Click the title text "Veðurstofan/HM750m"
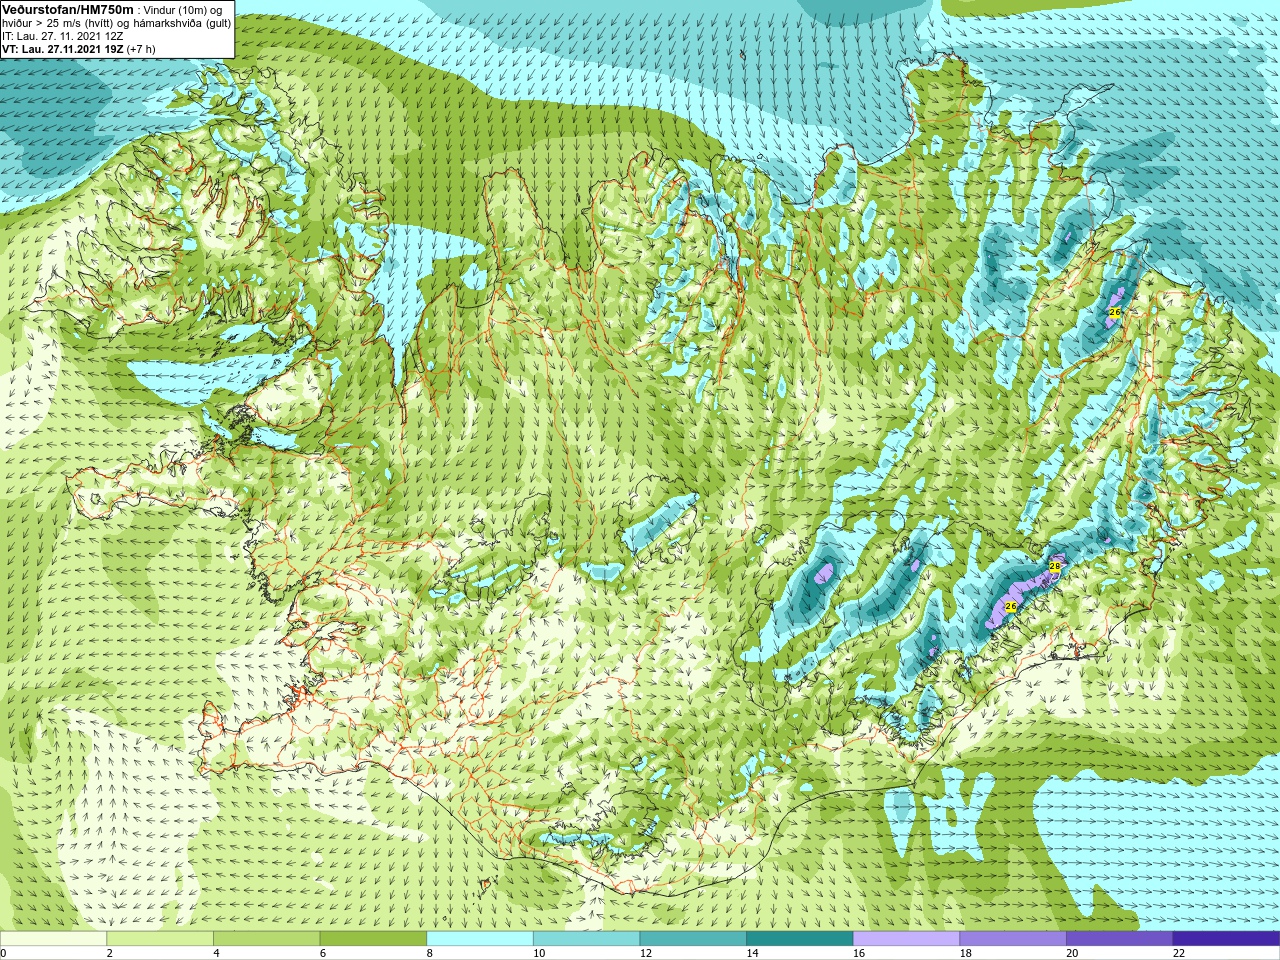Image resolution: width=1280 pixels, height=960 pixels. pyautogui.click(x=68, y=9)
